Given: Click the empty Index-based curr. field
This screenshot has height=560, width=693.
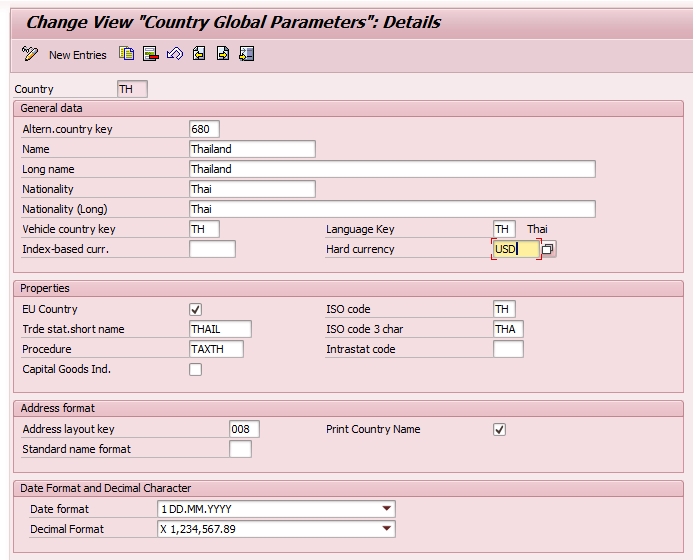Looking at the screenshot, I should coord(212,249).
